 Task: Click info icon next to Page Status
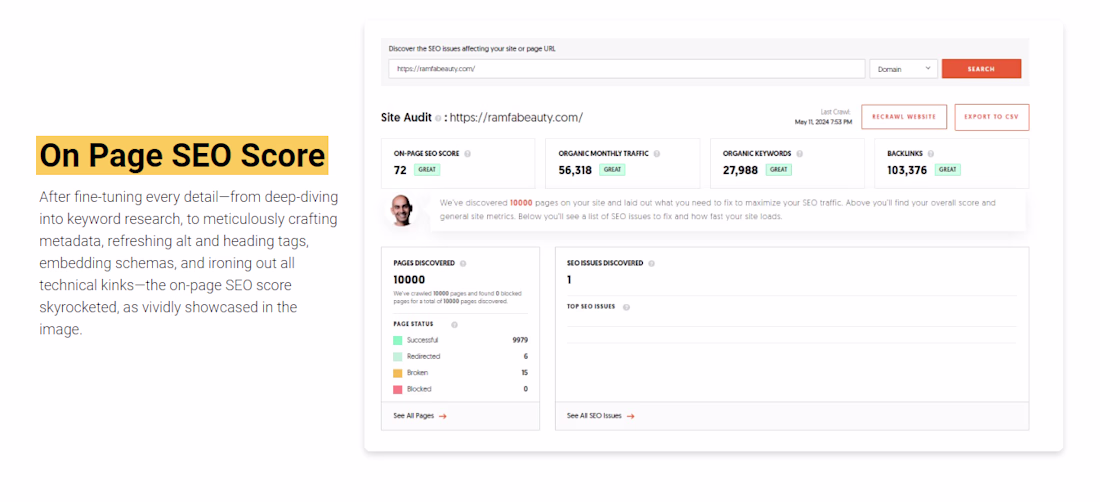click(455, 325)
